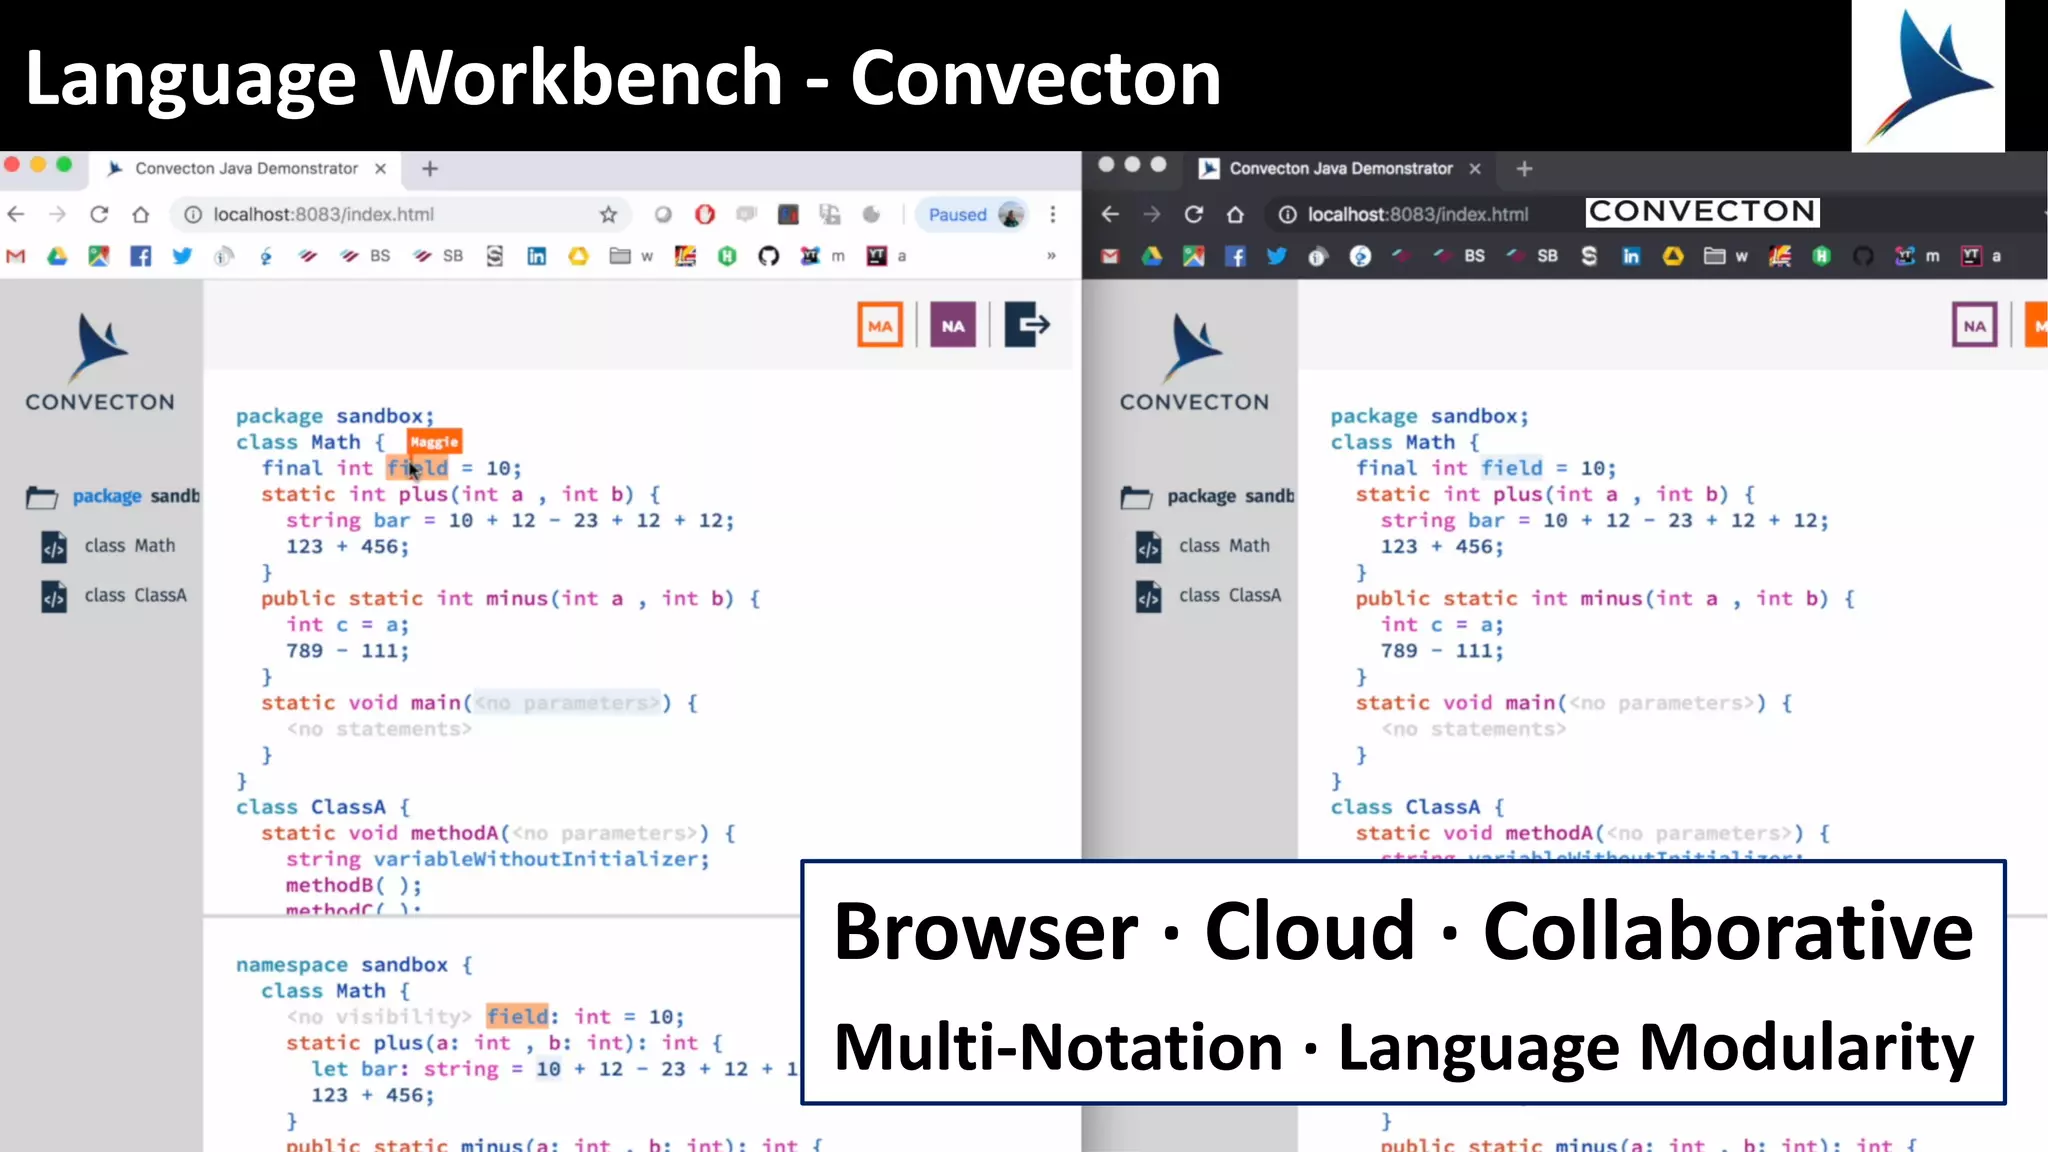Open the SB bookmark in left browser
This screenshot has height=1152, width=2048.
click(439, 257)
